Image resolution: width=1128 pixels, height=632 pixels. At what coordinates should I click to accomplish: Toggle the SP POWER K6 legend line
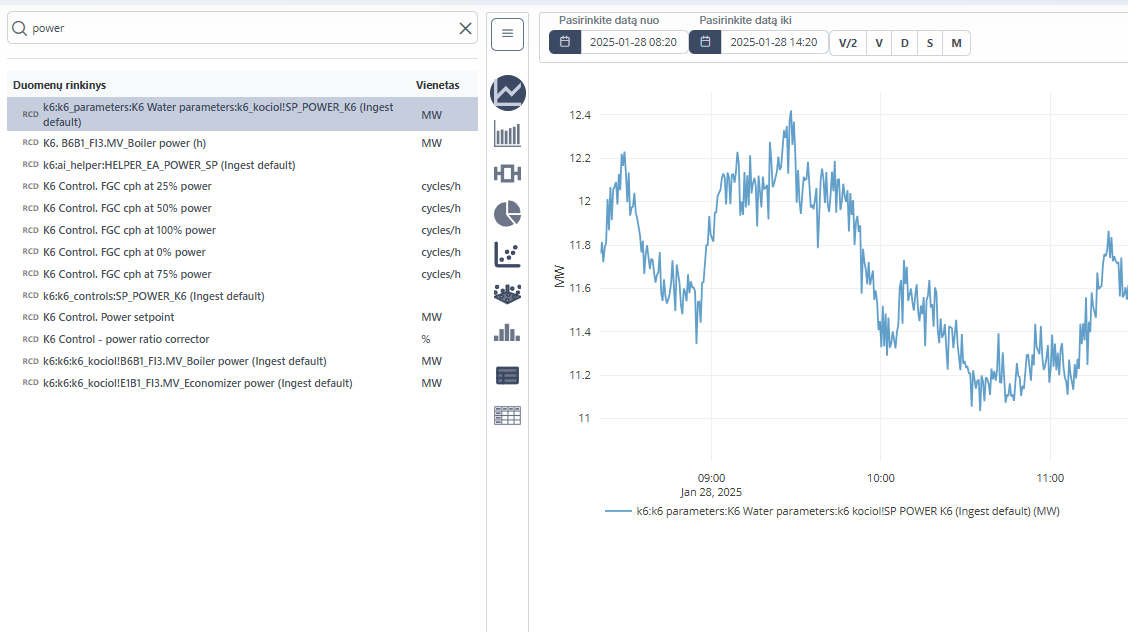[x=832, y=511]
